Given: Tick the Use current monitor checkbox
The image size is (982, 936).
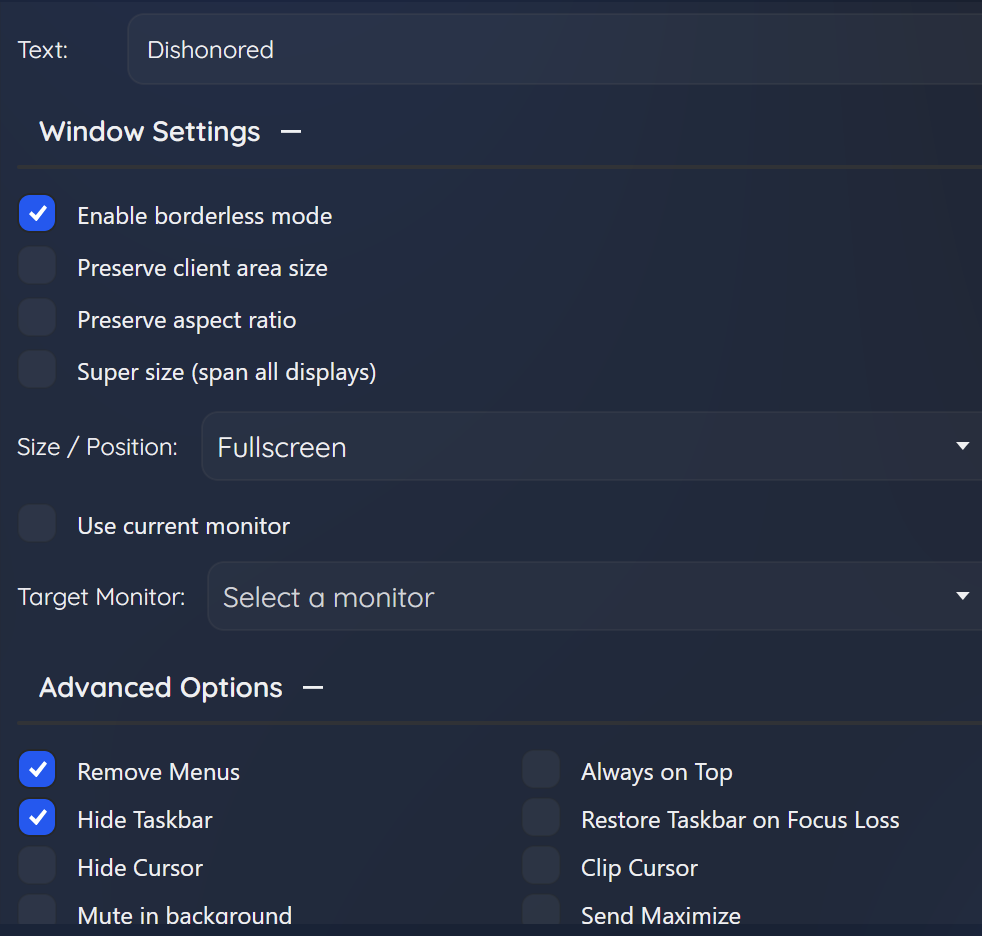Looking at the screenshot, I should tap(37, 524).
